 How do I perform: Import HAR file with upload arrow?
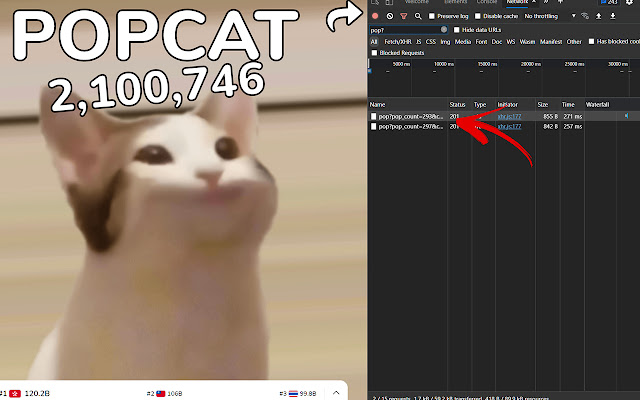[599, 16]
